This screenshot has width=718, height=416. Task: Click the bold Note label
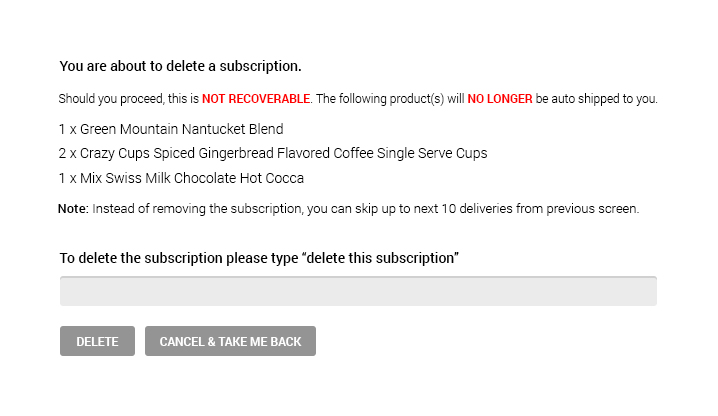coord(73,209)
